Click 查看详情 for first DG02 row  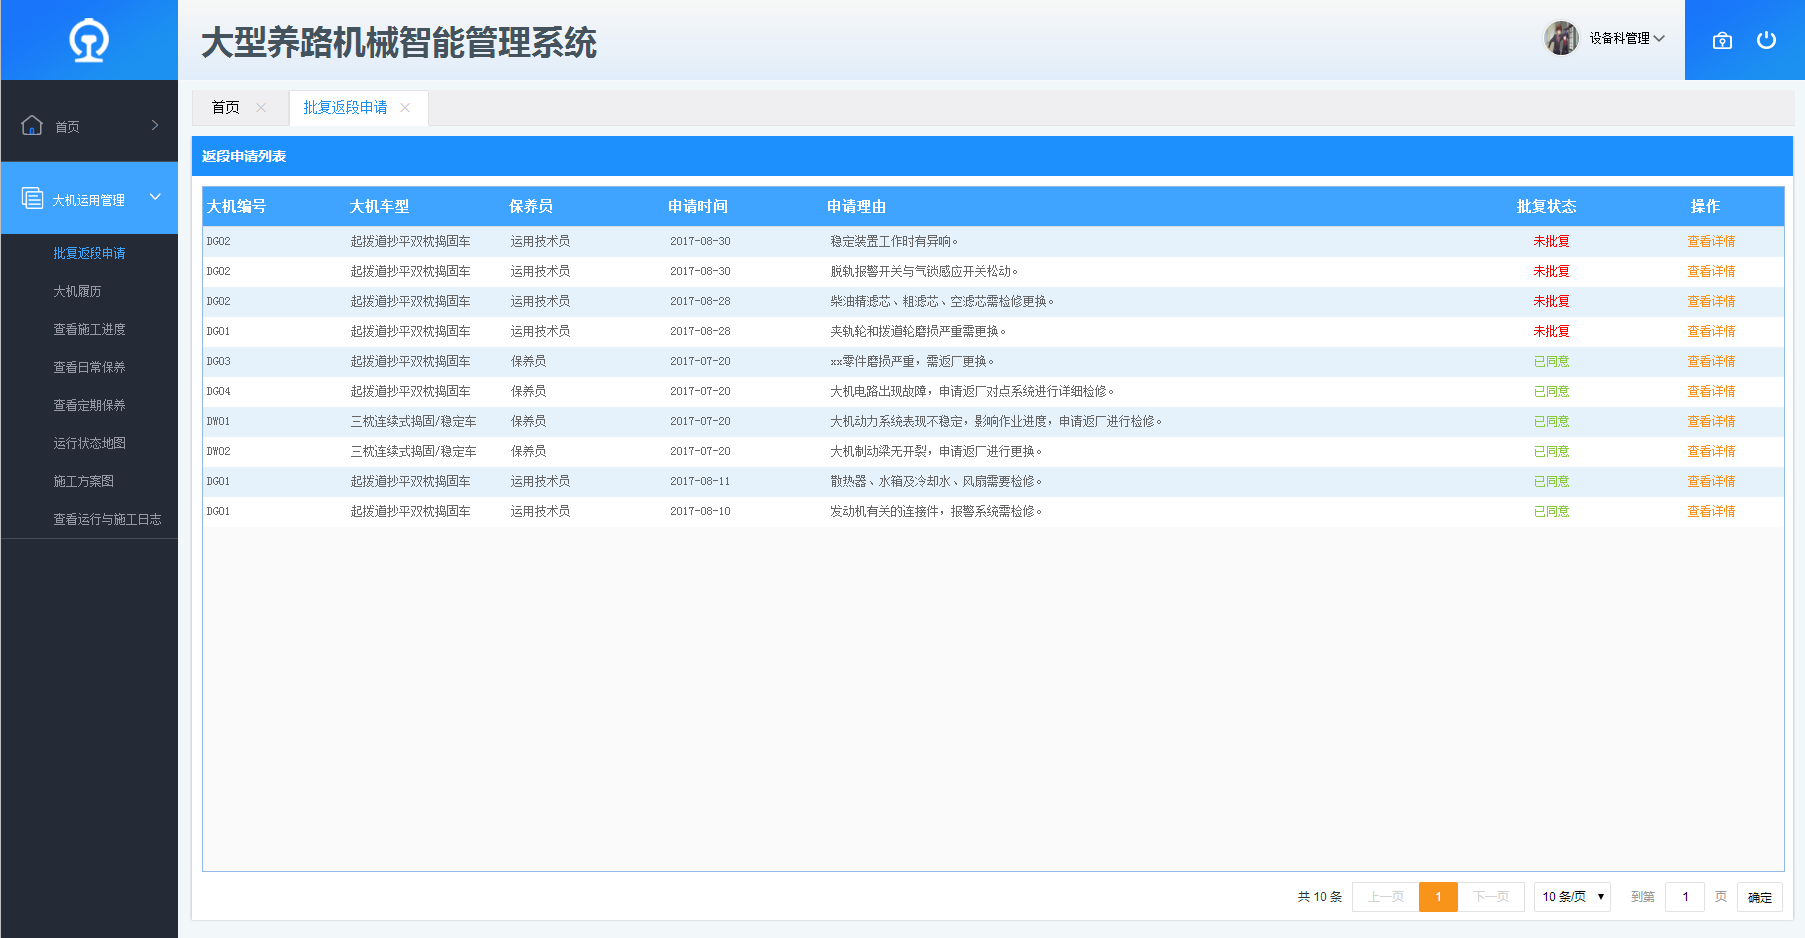1711,241
